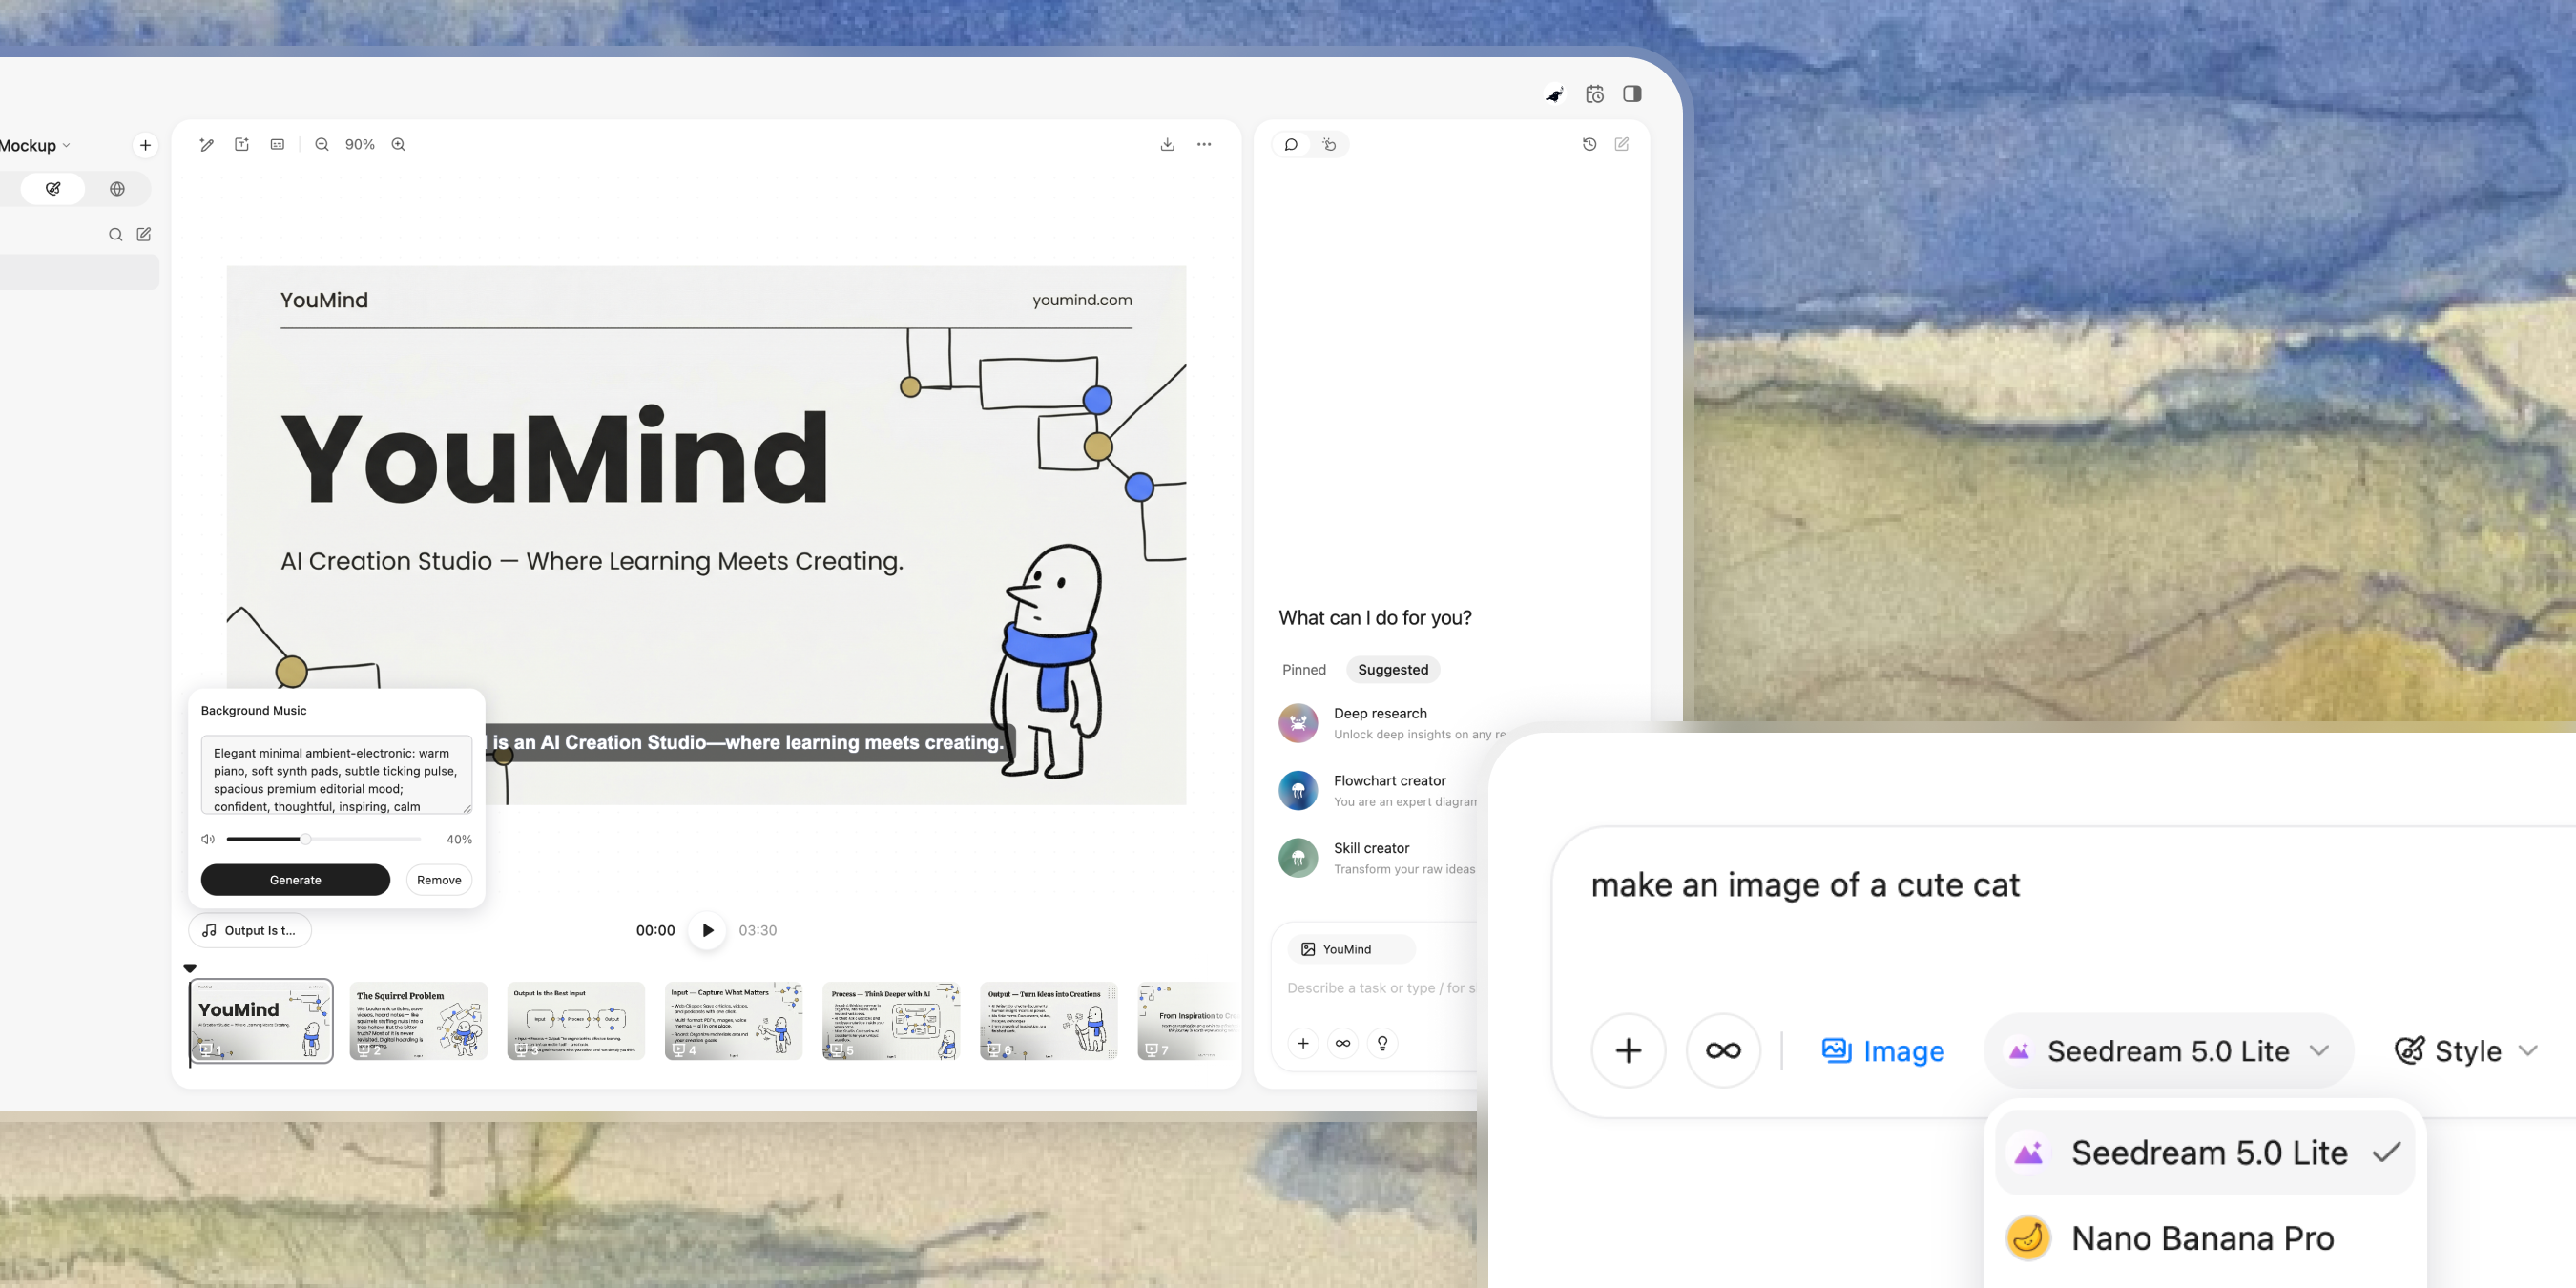Click small infinity icon in chat
The width and height of the screenshot is (2576, 1288).
click(1343, 1043)
